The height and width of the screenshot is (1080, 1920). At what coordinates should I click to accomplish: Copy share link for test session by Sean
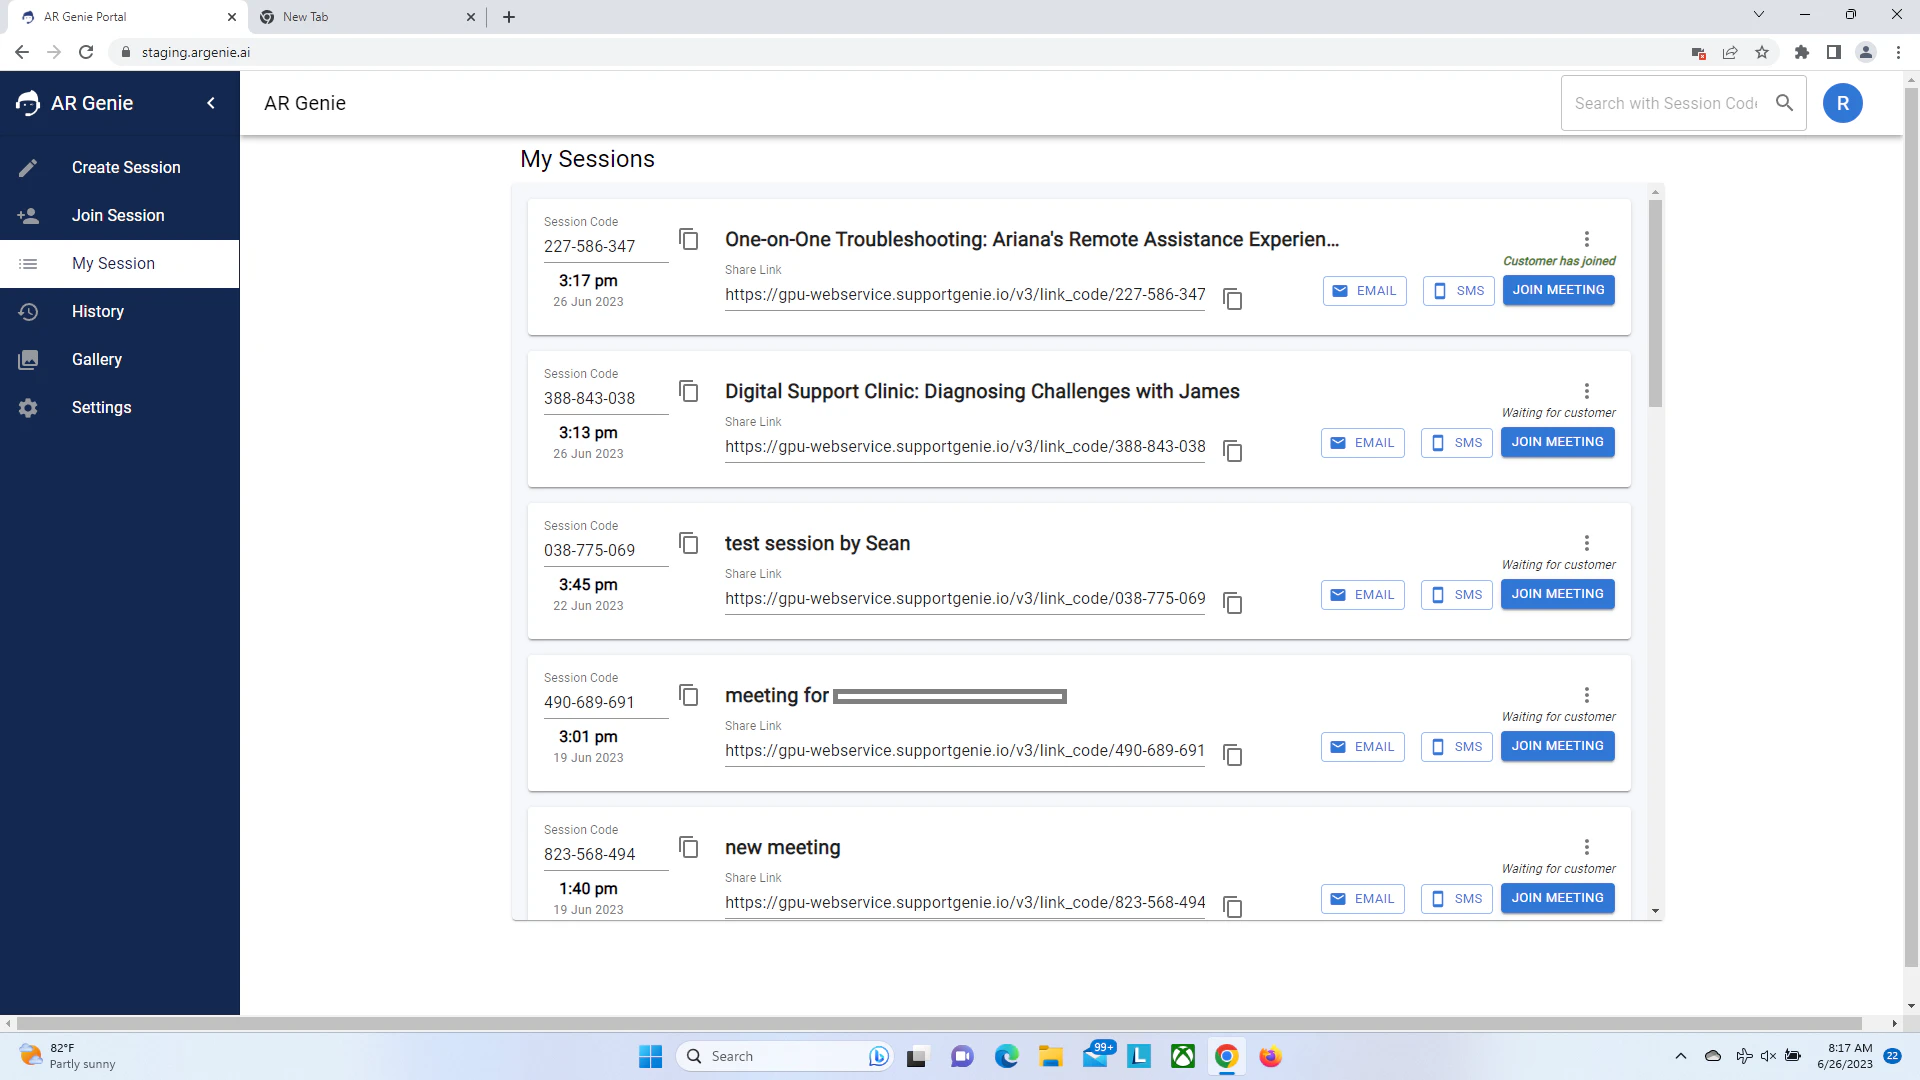point(1233,603)
